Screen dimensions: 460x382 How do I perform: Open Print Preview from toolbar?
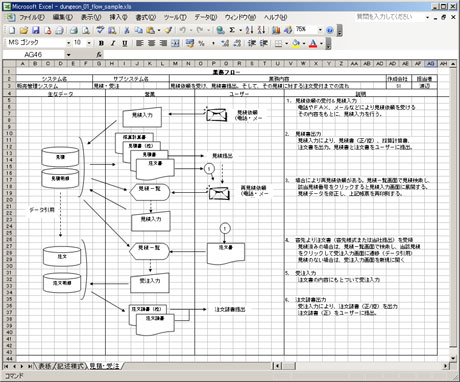coord(86,30)
